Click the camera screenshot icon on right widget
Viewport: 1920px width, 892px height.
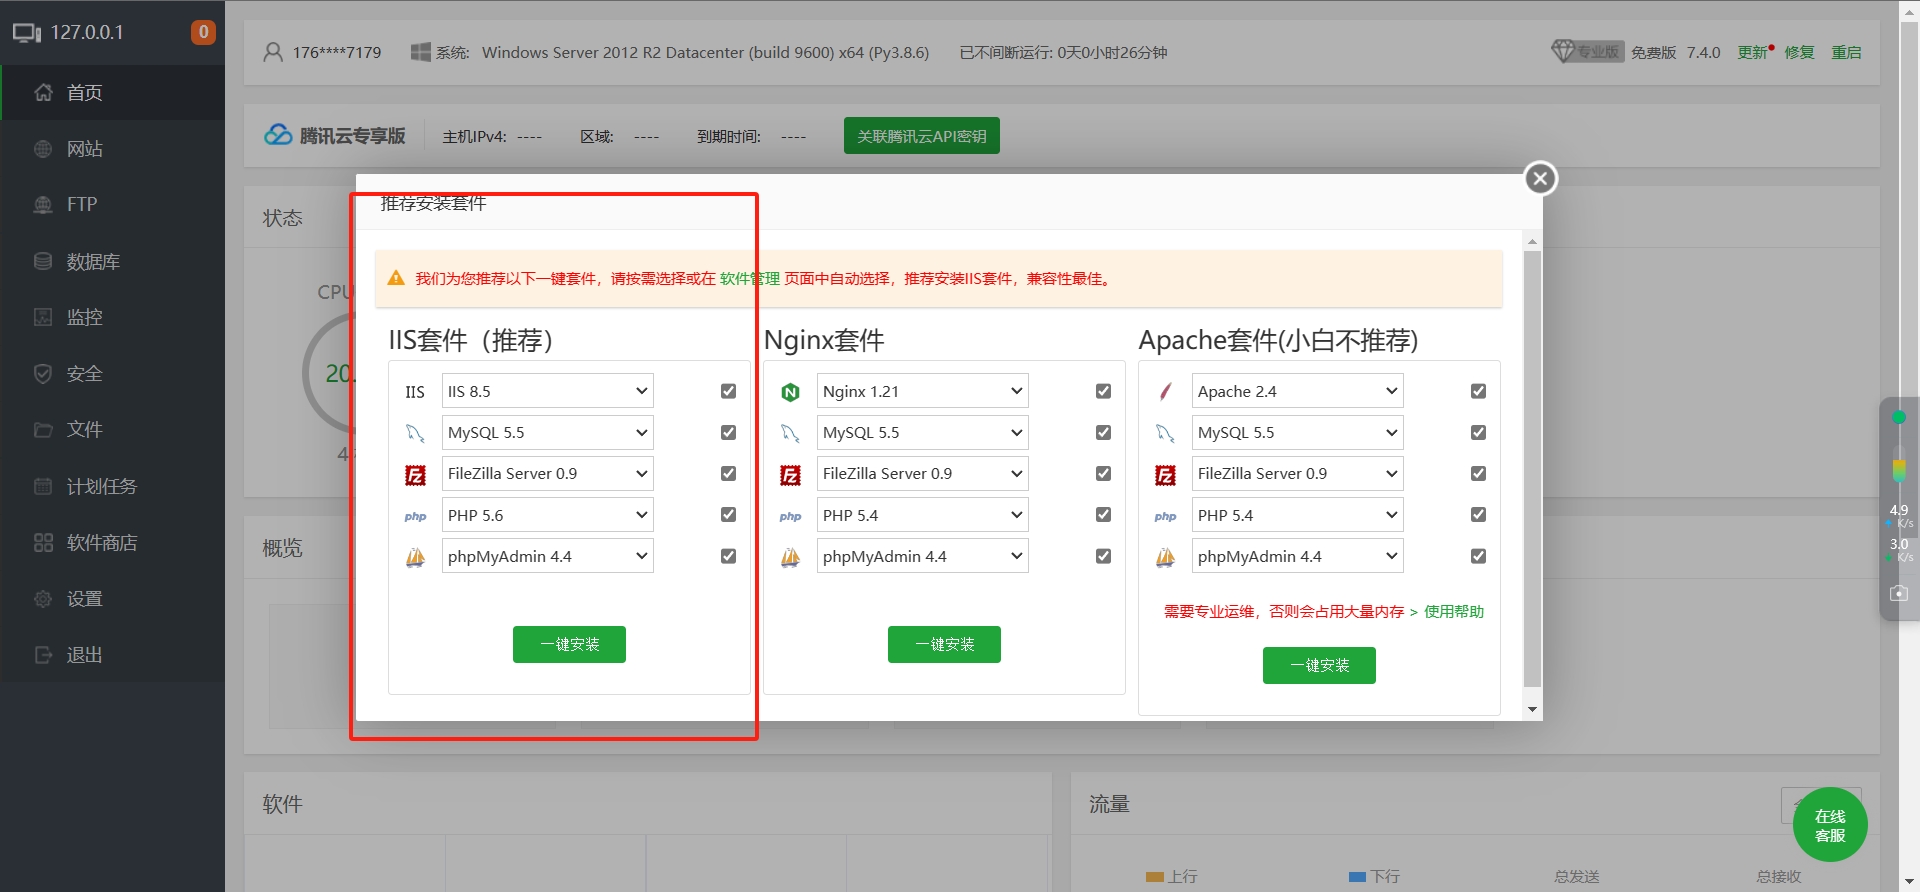tap(1899, 593)
